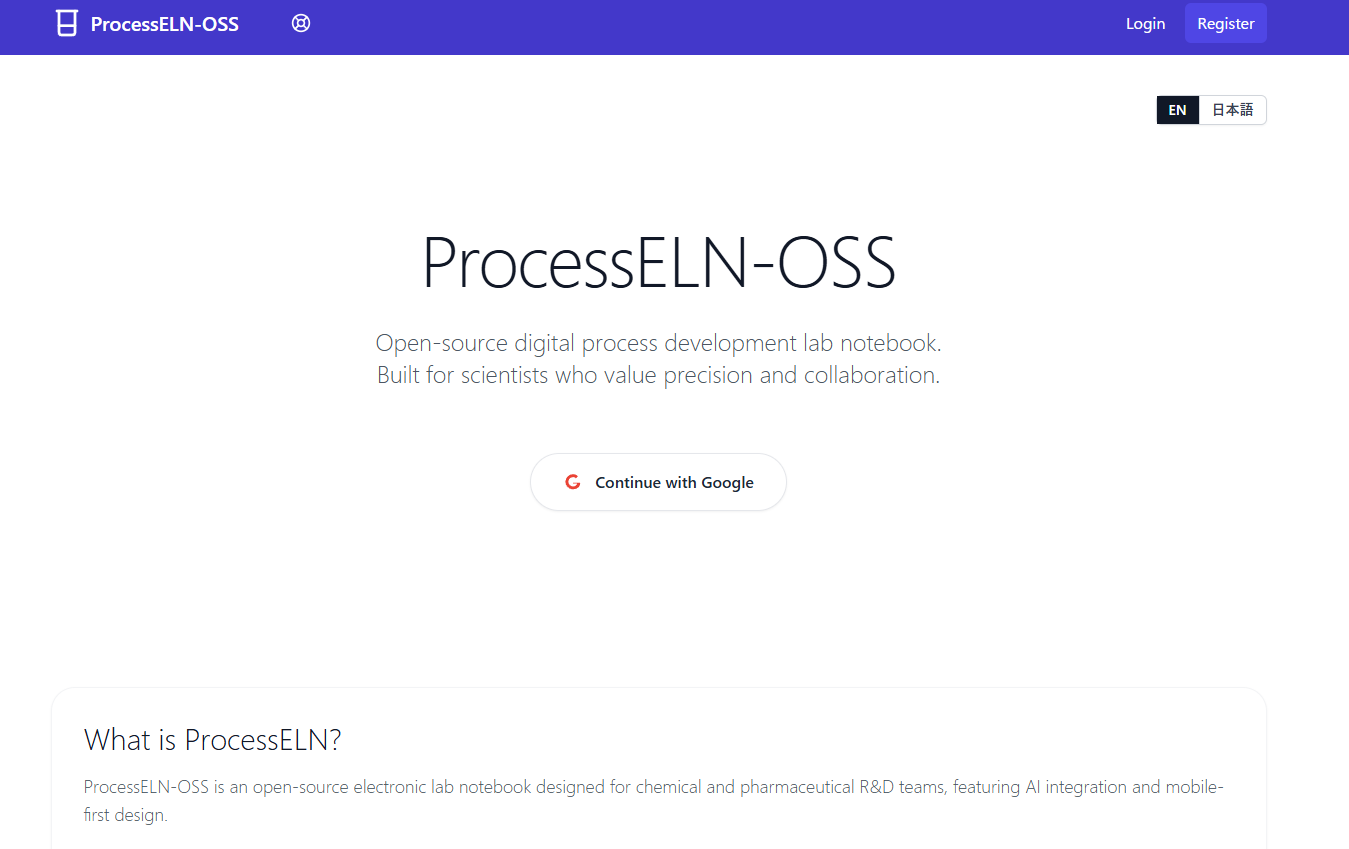Viewport: 1349px width, 849px height.
Task: Select EN in the language switcher
Action: 1177,109
